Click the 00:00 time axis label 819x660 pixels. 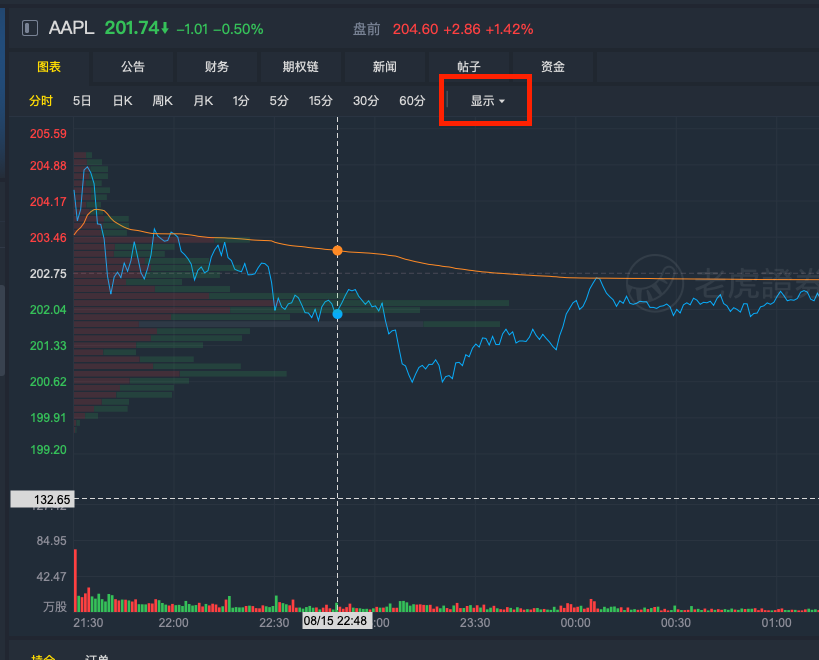point(575,623)
